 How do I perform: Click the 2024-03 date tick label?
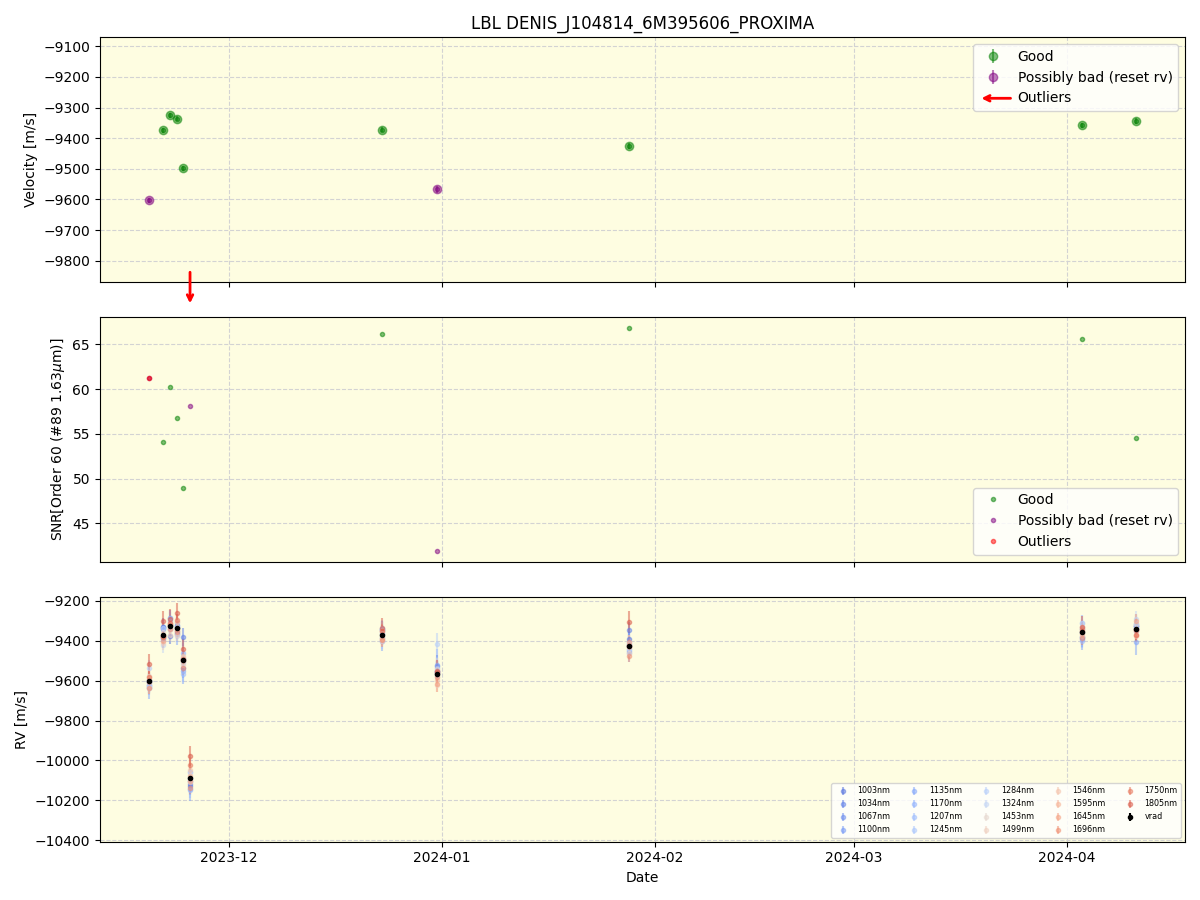[854, 856]
